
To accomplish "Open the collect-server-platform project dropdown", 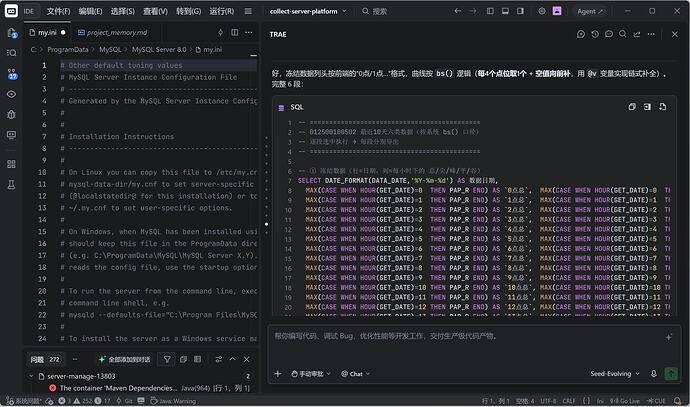I will coord(308,11).
